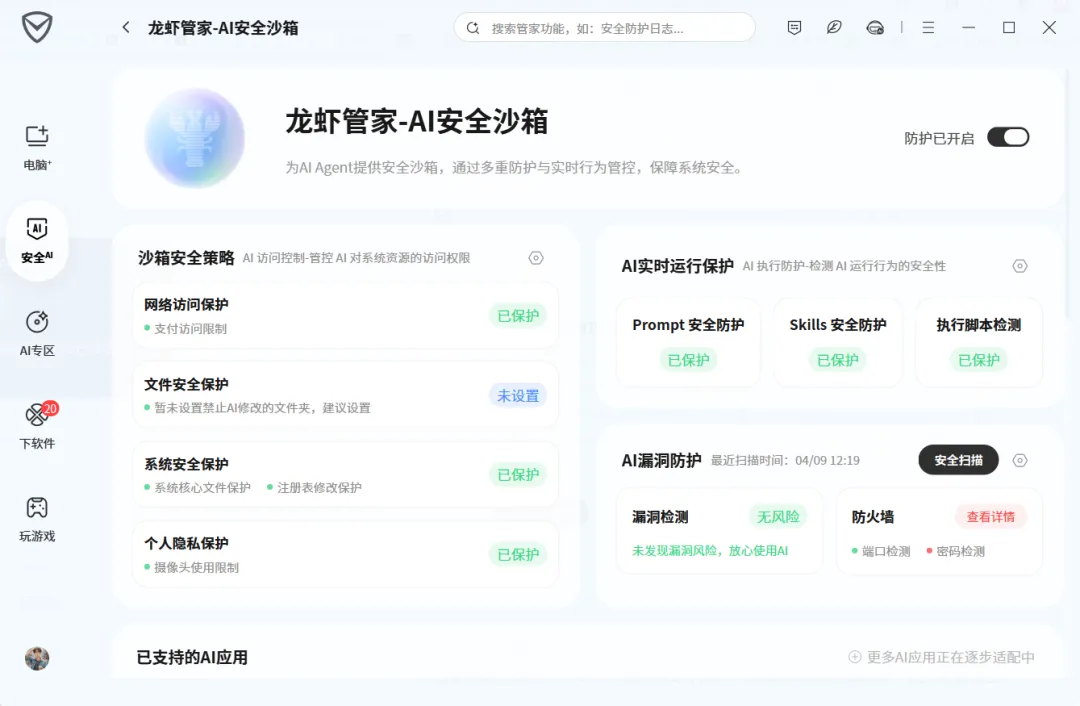Image resolution: width=1080 pixels, height=706 pixels.
Task: Click the 最近扫描时间 04/09 12:19 label
Action: (785, 460)
